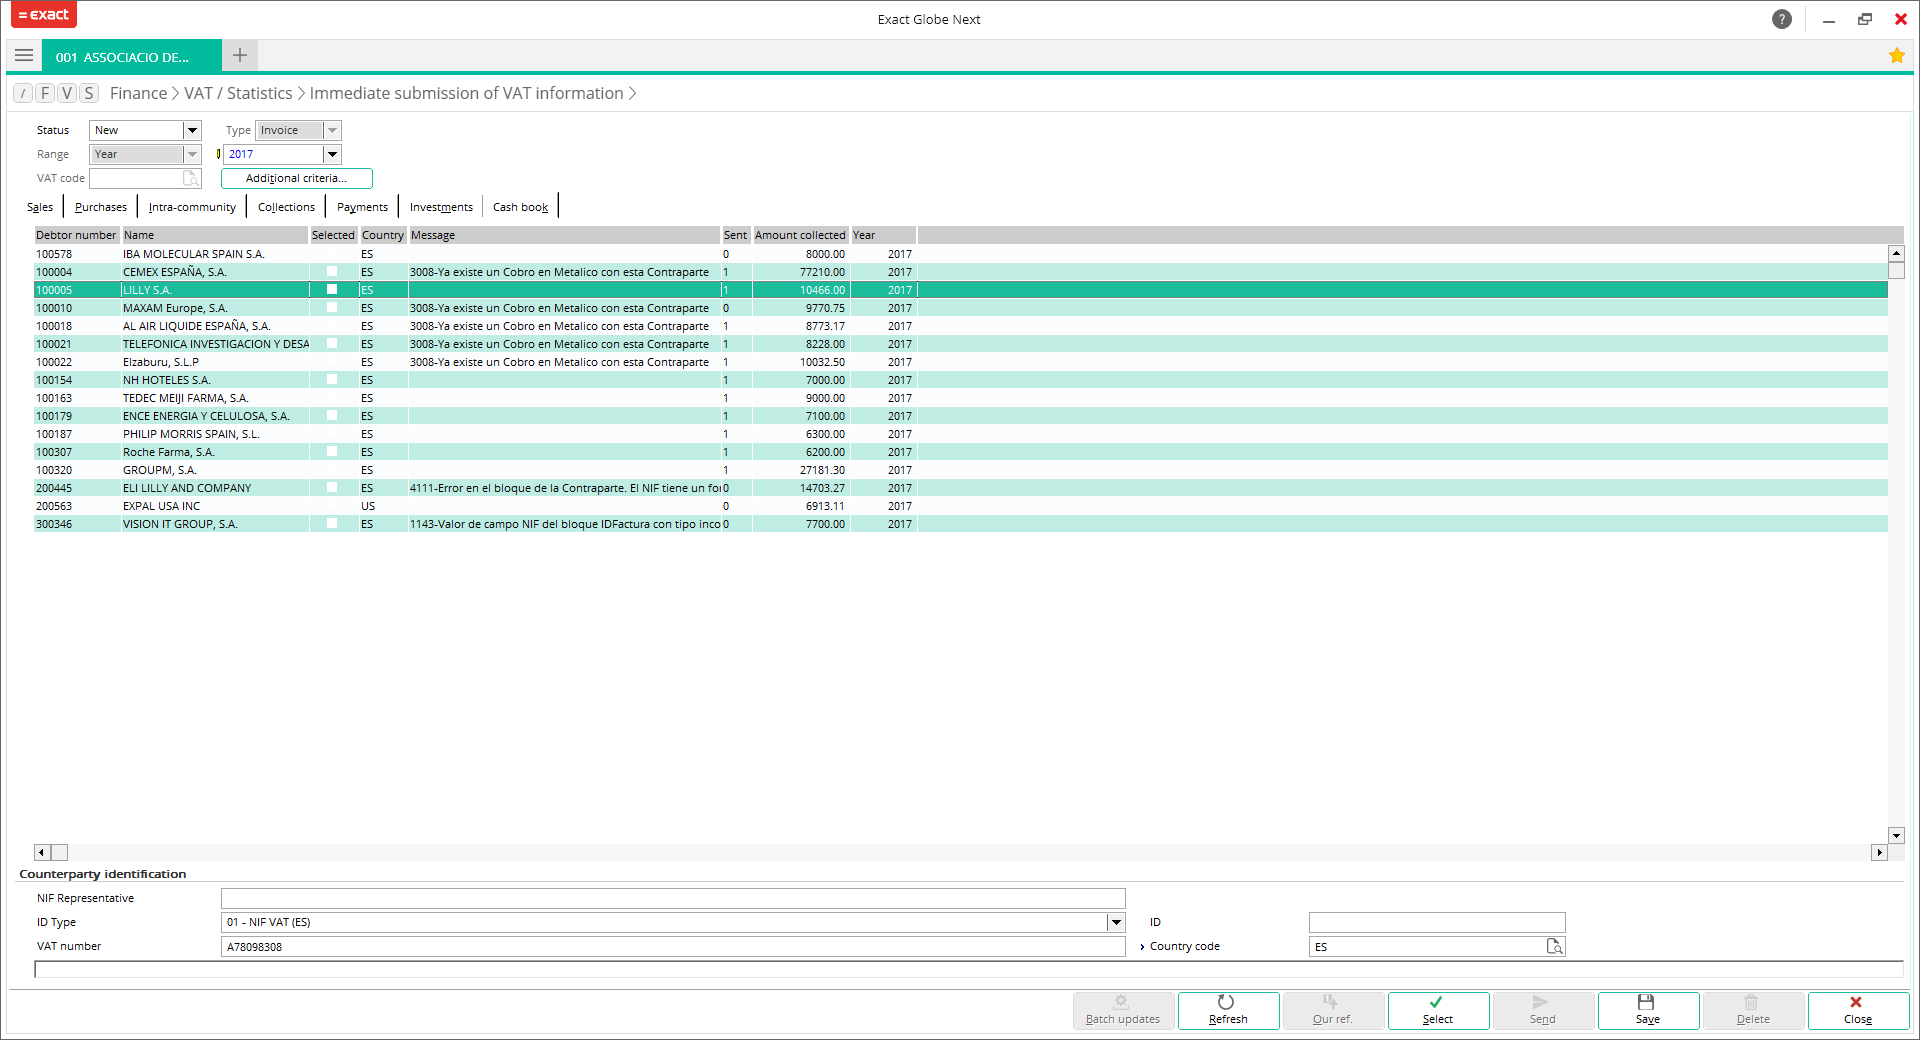The height and width of the screenshot is (1040, 1920).
Task: Expand the 2017 year dropdown
Action: tap(332, 154)
